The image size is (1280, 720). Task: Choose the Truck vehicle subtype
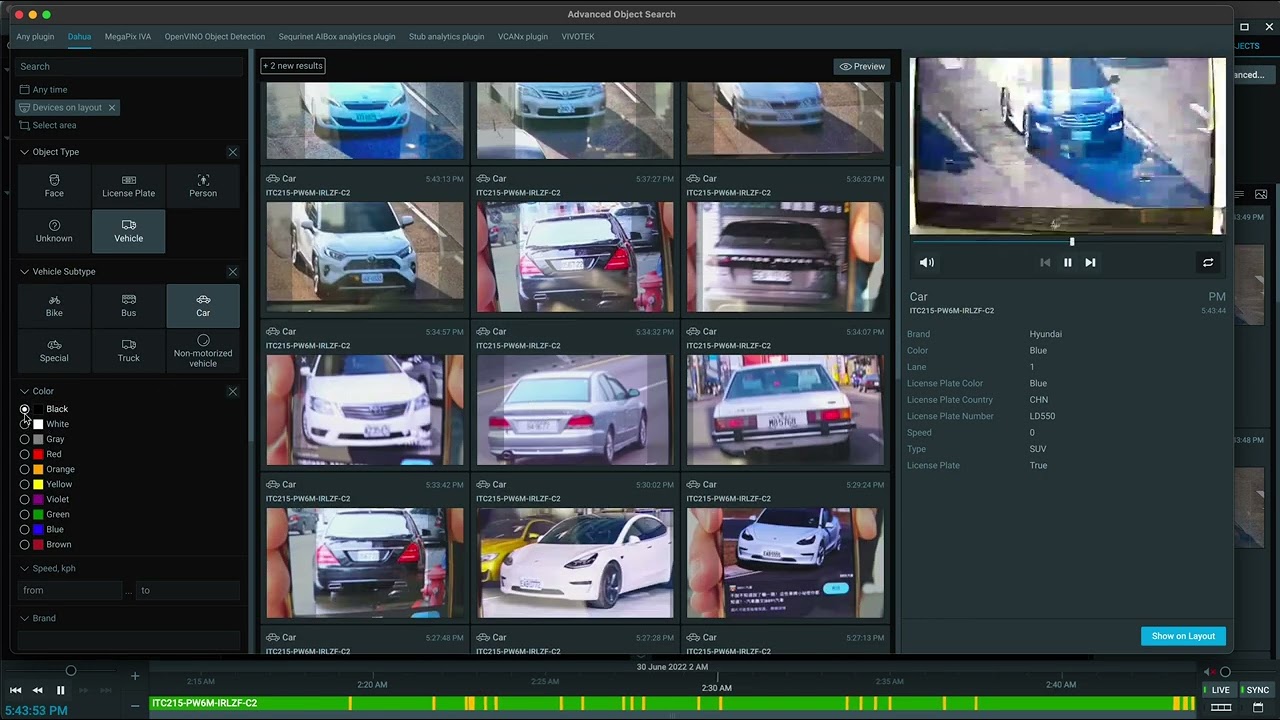pyautogui.click(x=128, y=351)
